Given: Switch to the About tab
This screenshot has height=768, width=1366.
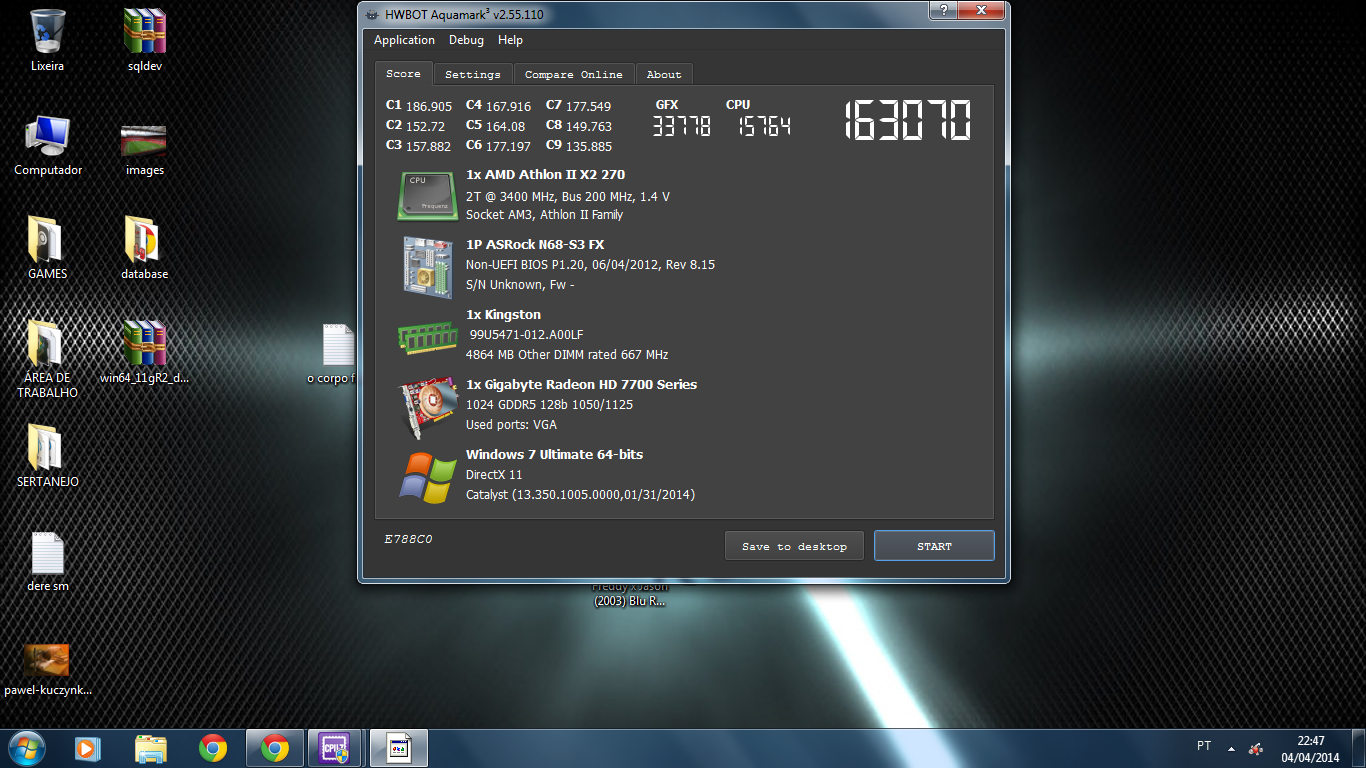Looking at the screenshot, I should click(664, 75).
